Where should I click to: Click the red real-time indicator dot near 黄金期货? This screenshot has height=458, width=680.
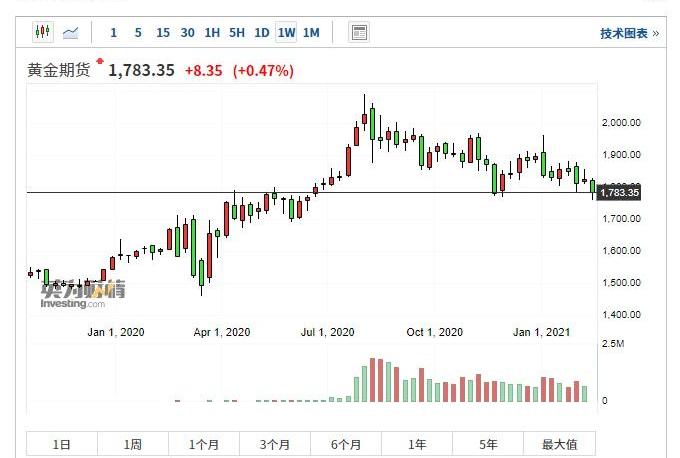[x=100, y=61]
